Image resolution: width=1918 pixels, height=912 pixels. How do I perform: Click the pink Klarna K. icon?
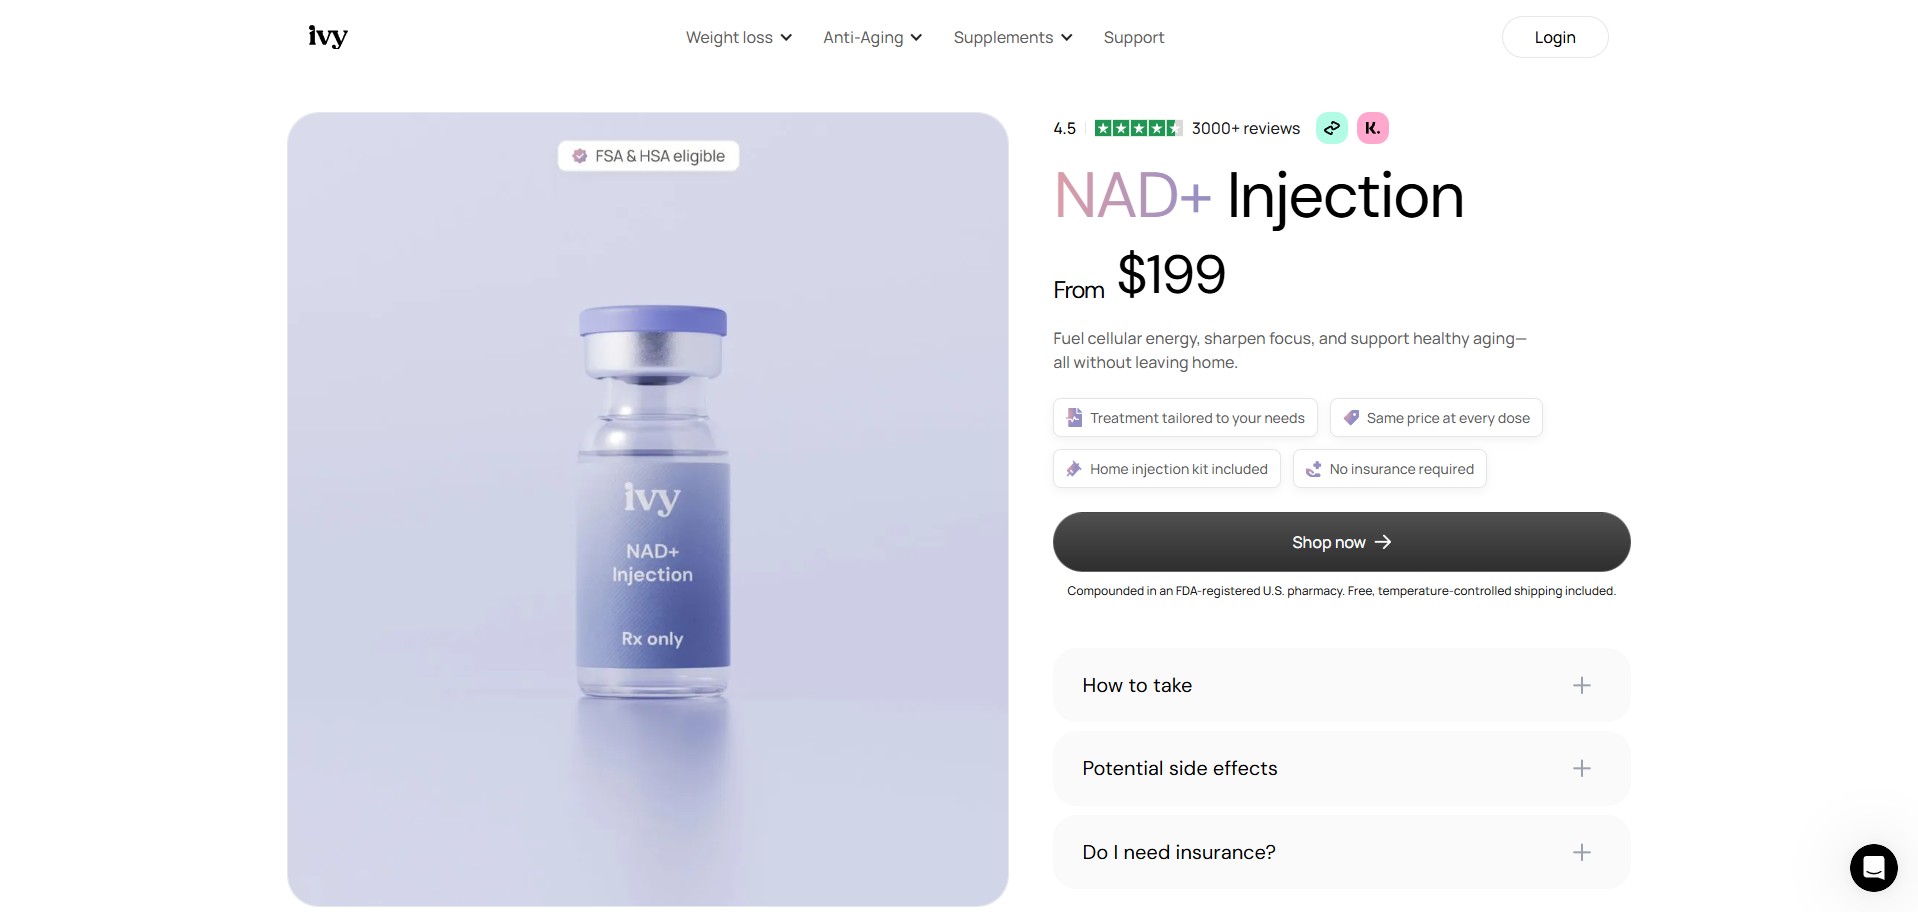pyautogui.click(x=1372, y=128)
